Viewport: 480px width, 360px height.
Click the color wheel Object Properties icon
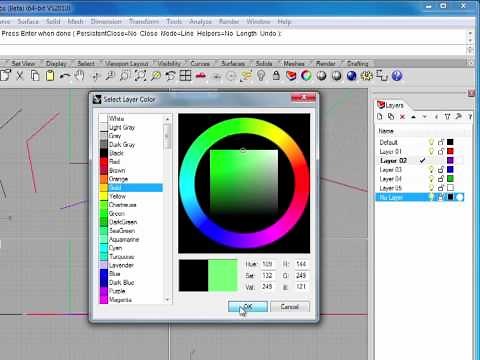click(306, 76)
